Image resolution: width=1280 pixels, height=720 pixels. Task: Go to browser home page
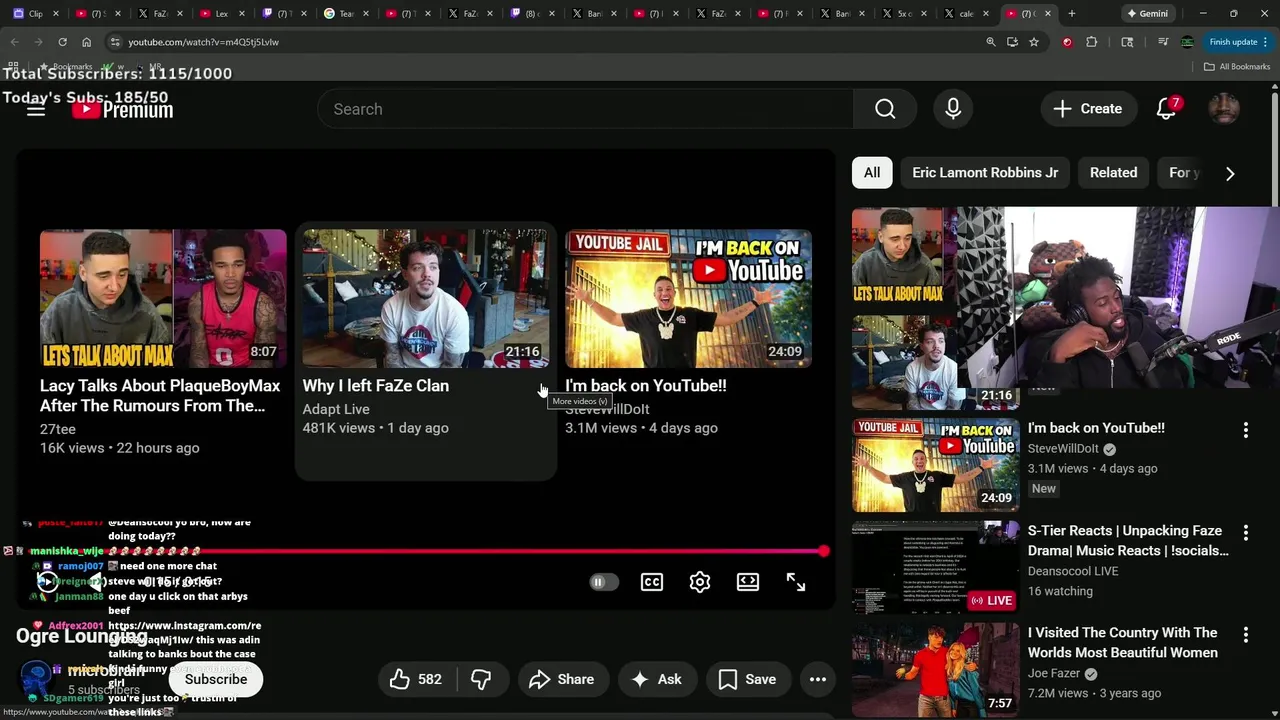point(86,42)
